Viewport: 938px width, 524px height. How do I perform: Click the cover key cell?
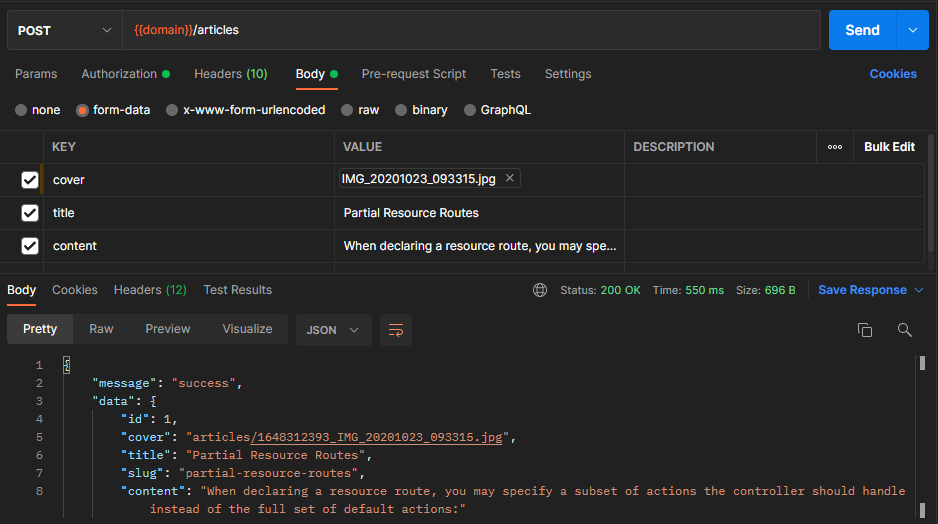(188, 180)
